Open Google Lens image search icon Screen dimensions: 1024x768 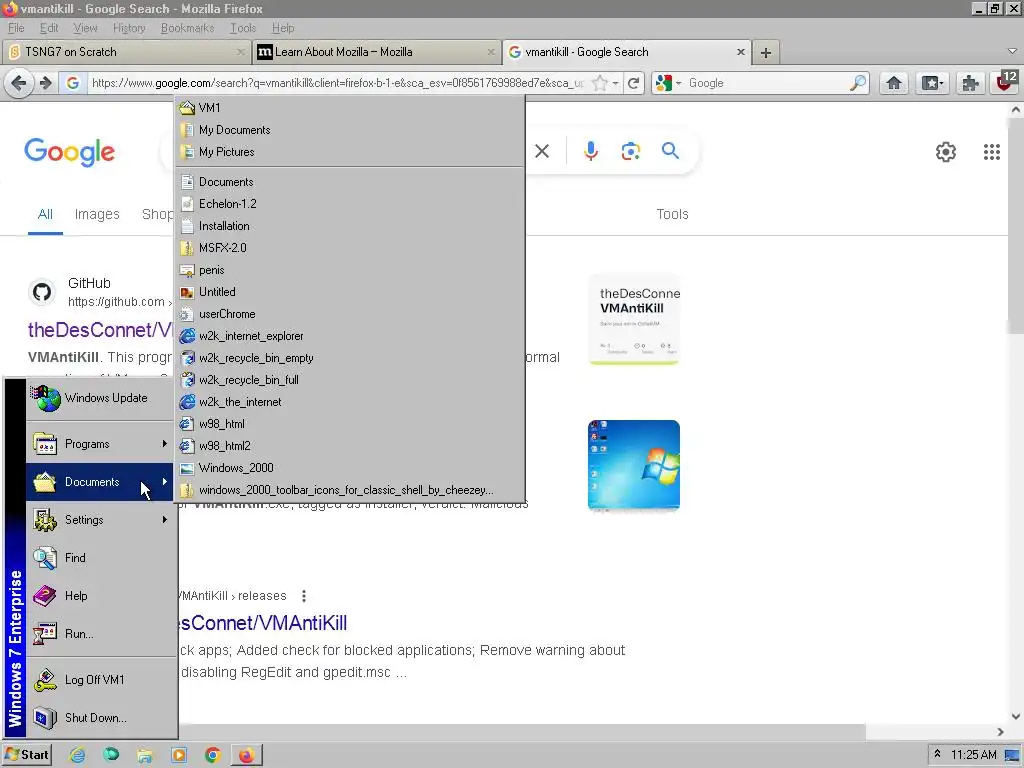(630, 152)
